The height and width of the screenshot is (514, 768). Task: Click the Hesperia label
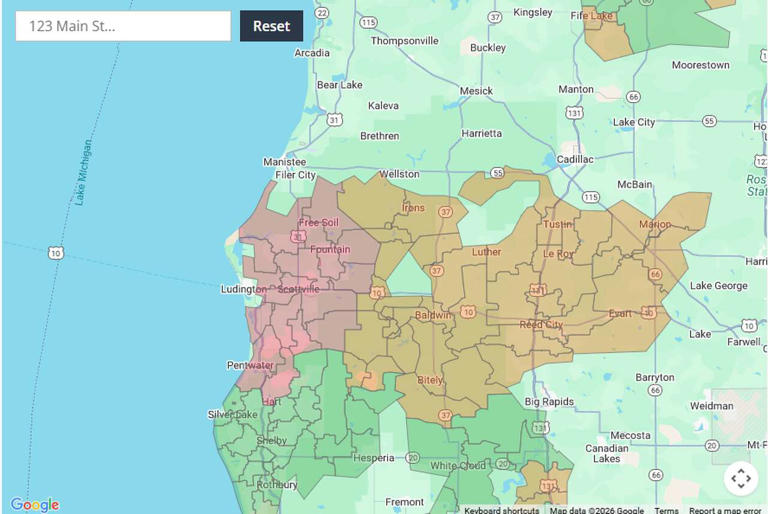[374, 458]
